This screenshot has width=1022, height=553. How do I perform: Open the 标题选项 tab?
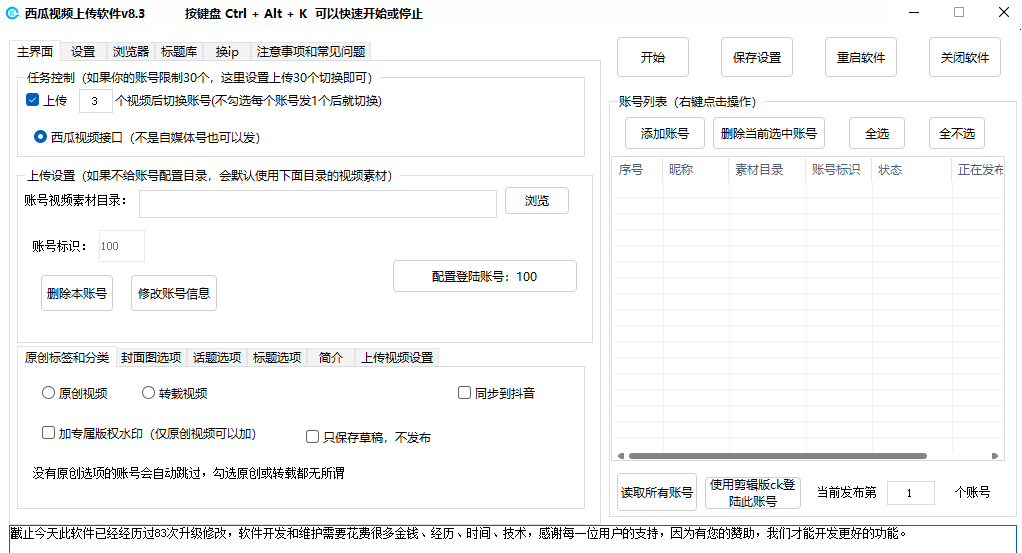tap(277, 357)
